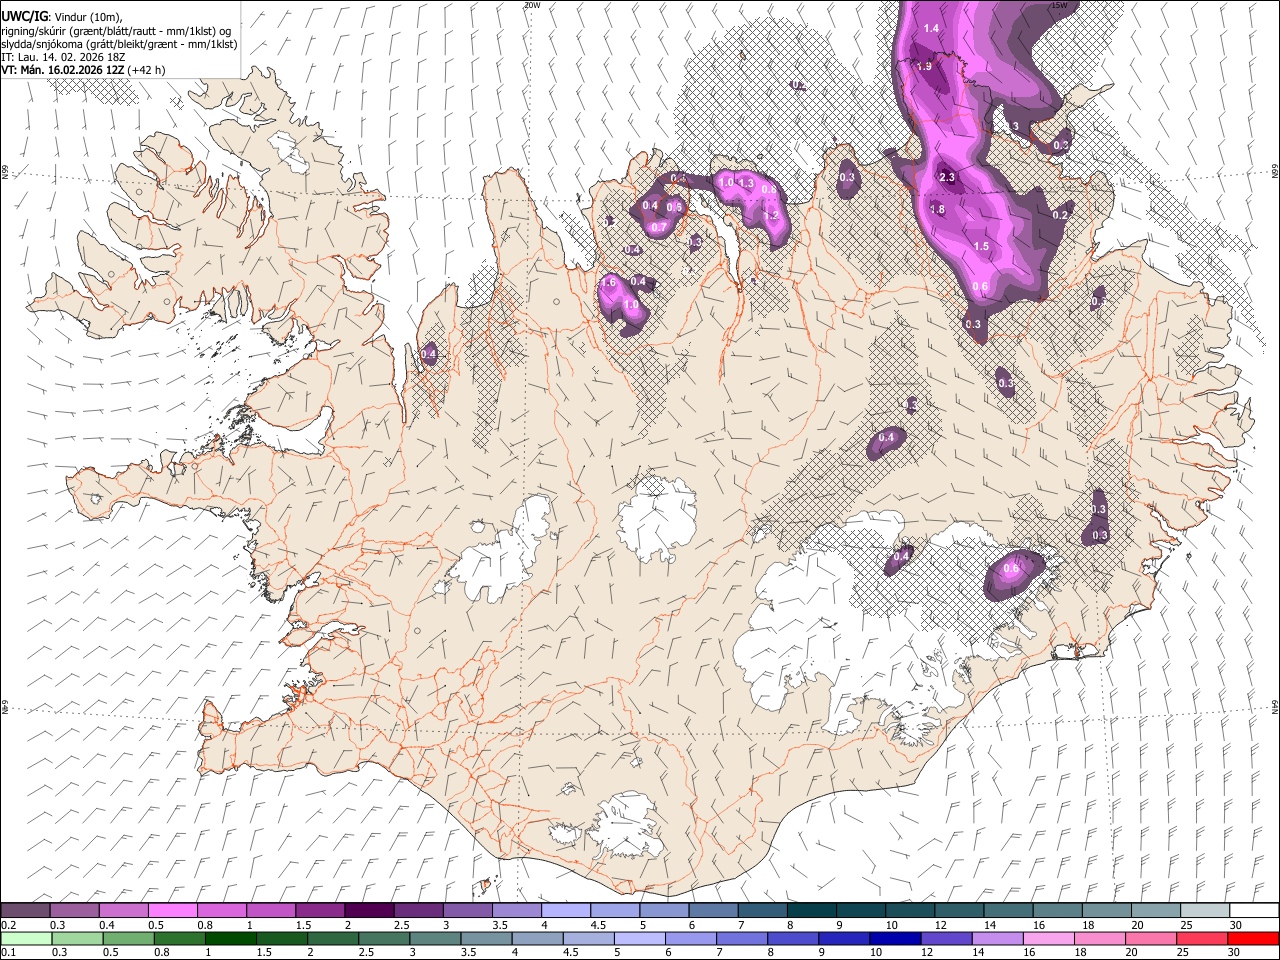The height and width of the screenshot is (960, 1280).
Task: Pick the 0.2 swatch on the upper color scale
Action: (x=25, y=910)
